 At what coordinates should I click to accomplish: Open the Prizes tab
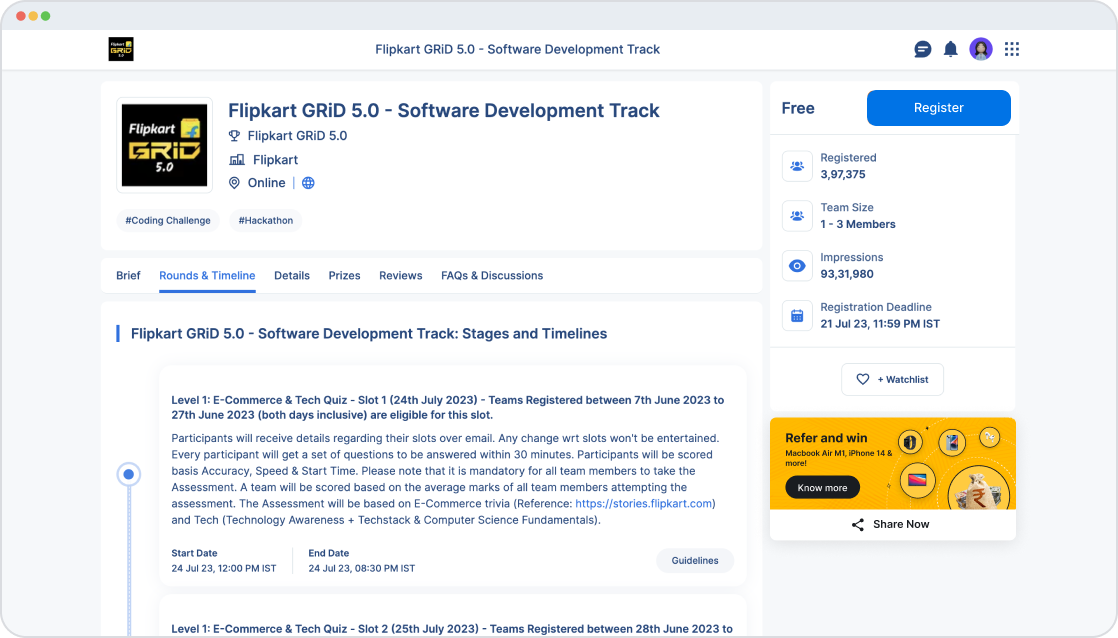344,275
